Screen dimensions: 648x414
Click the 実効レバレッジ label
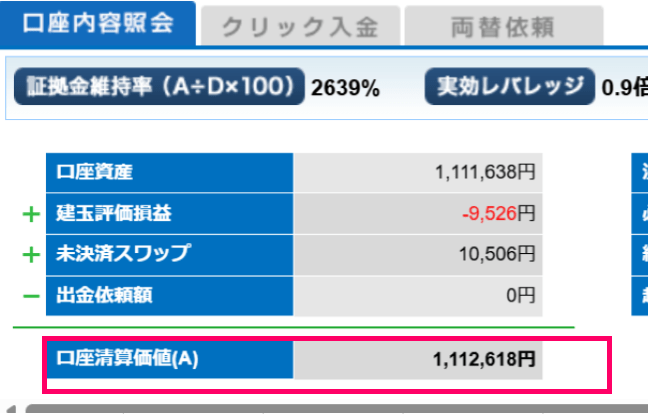[x=509, y=85]
